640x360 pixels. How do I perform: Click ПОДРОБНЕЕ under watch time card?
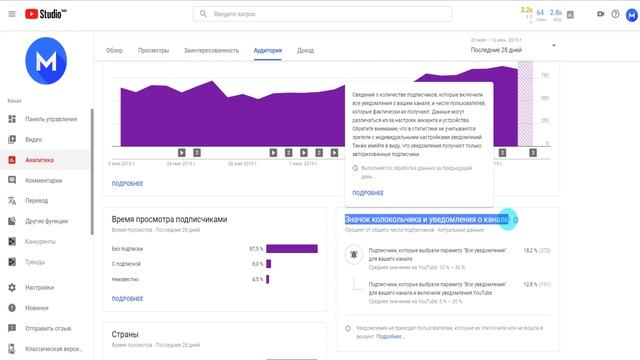[127, 299]
